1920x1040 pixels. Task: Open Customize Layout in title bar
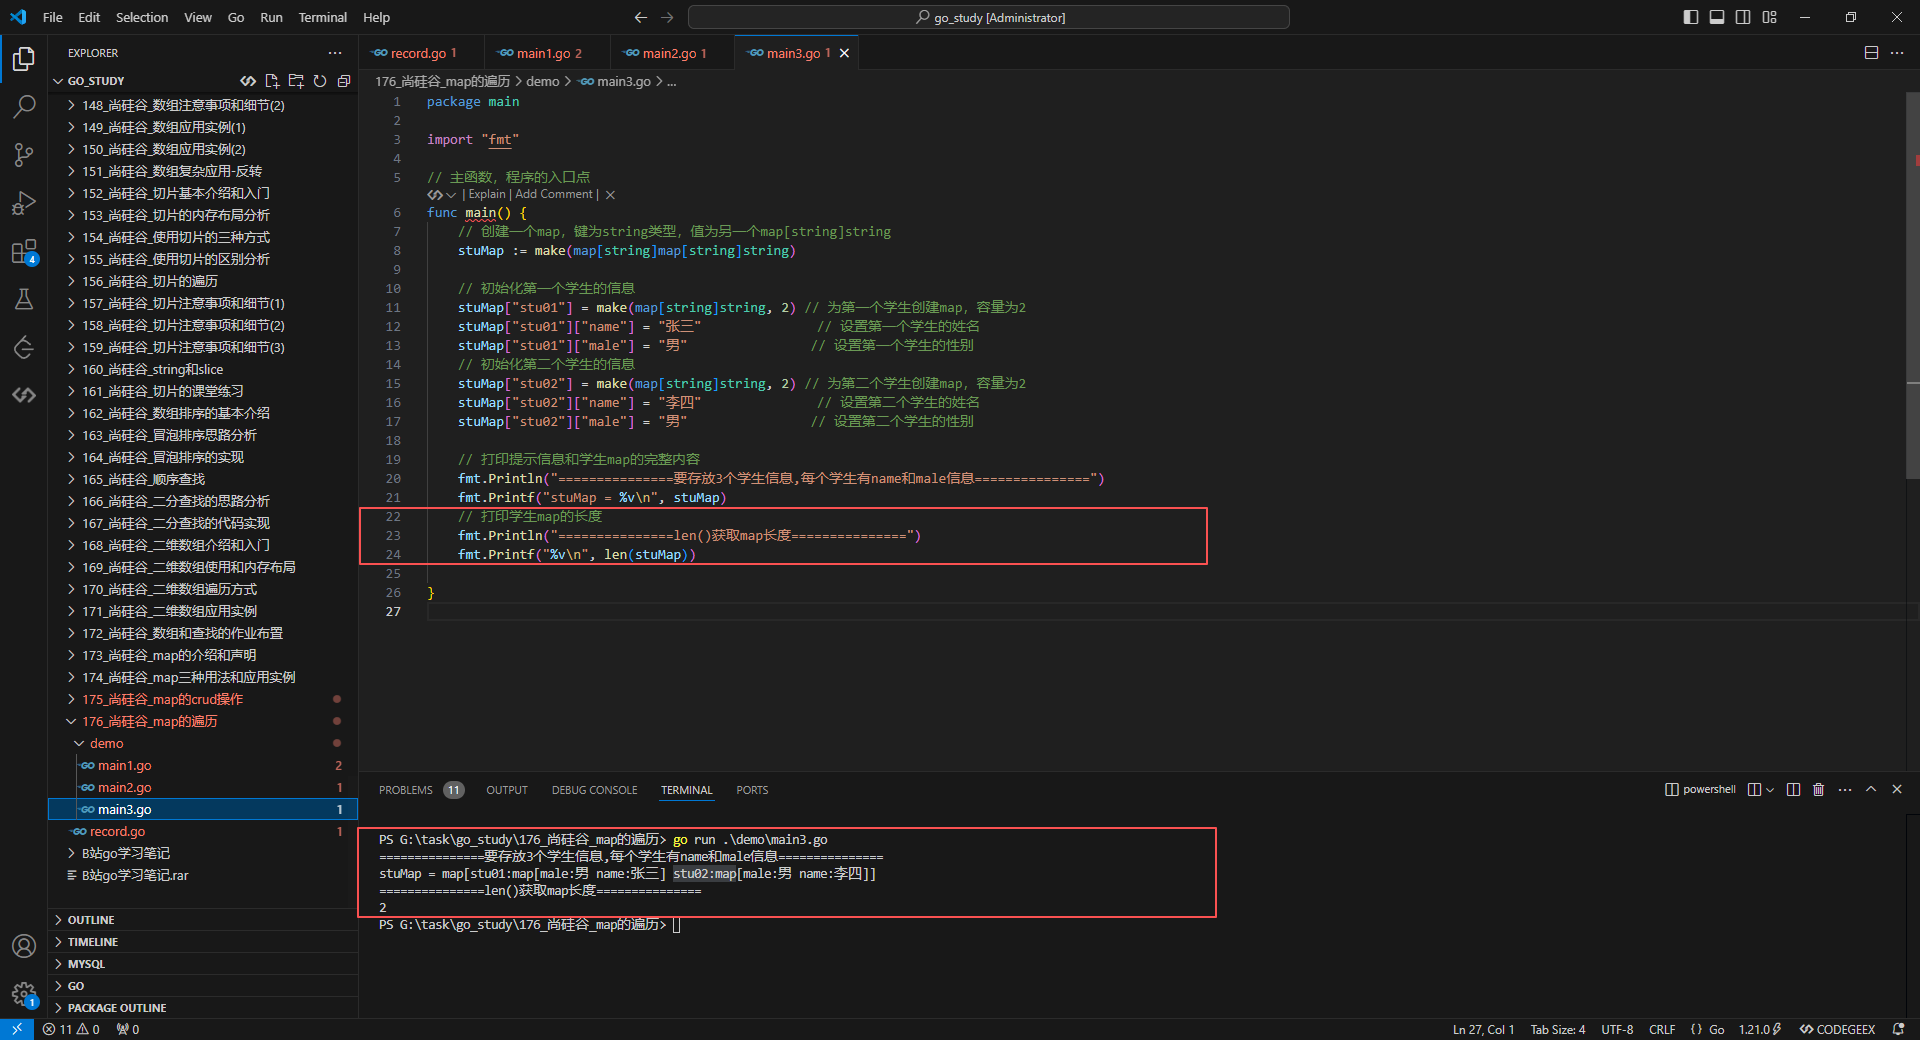[1770, 17]
